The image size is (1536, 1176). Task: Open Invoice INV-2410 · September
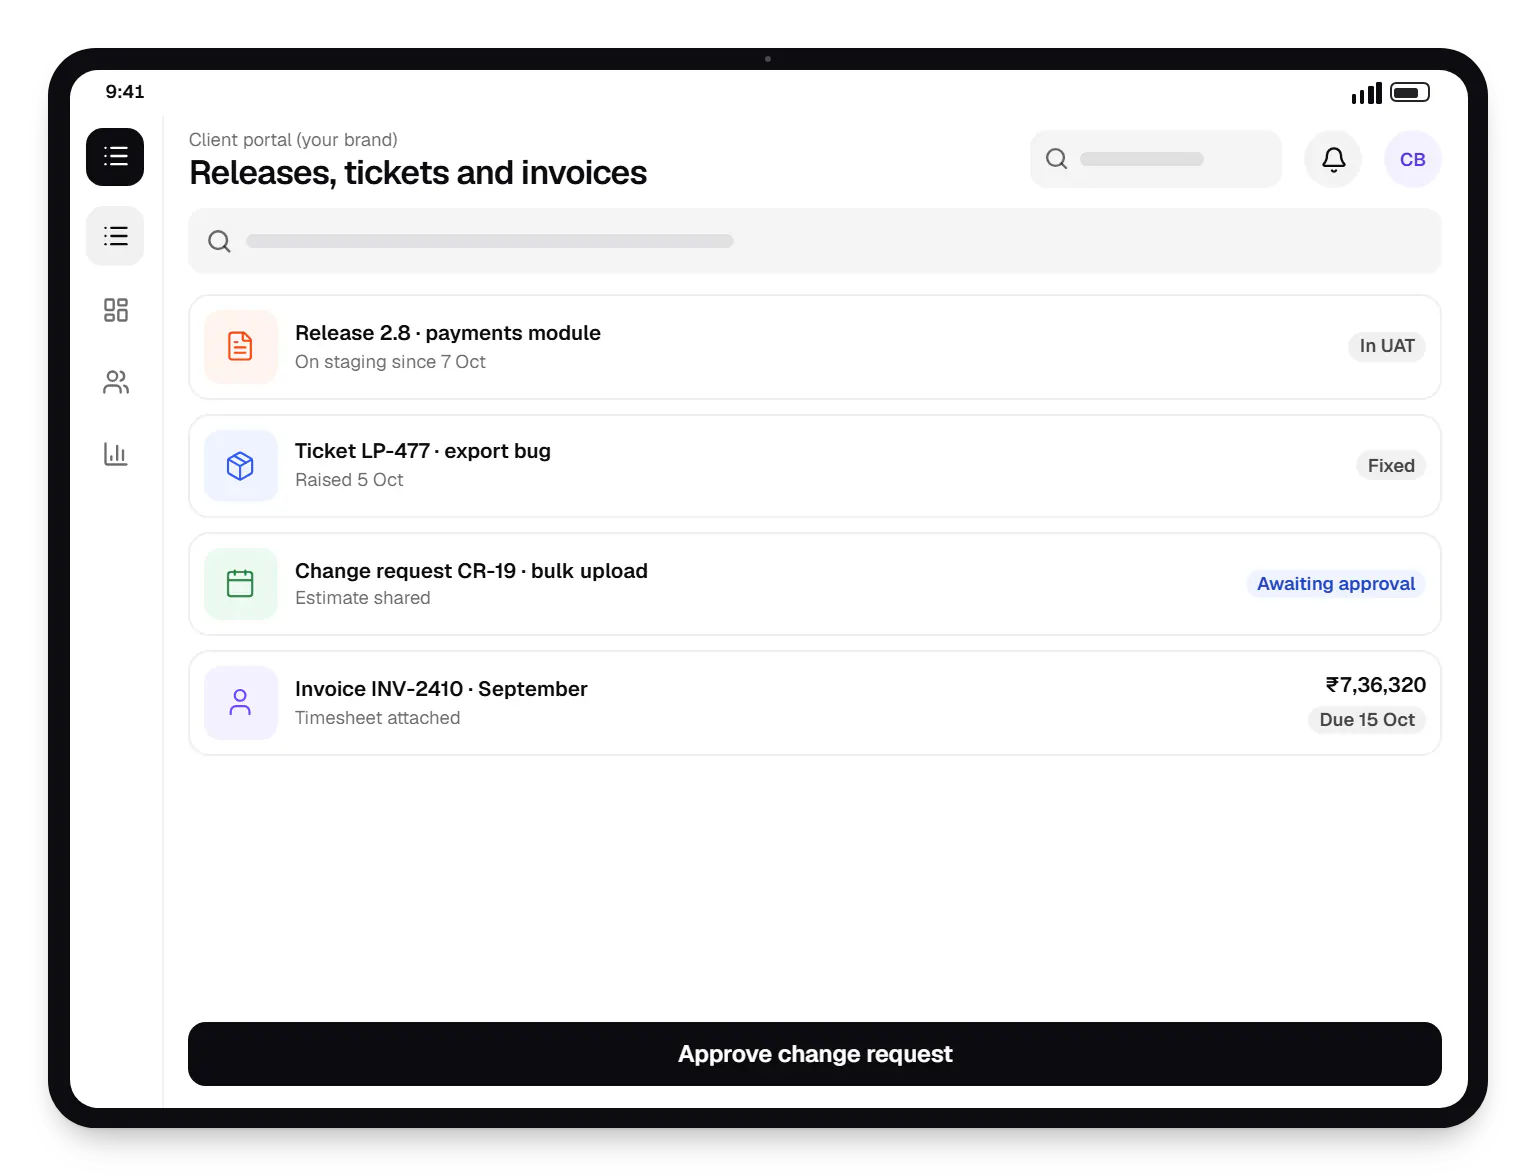point(815,703)
